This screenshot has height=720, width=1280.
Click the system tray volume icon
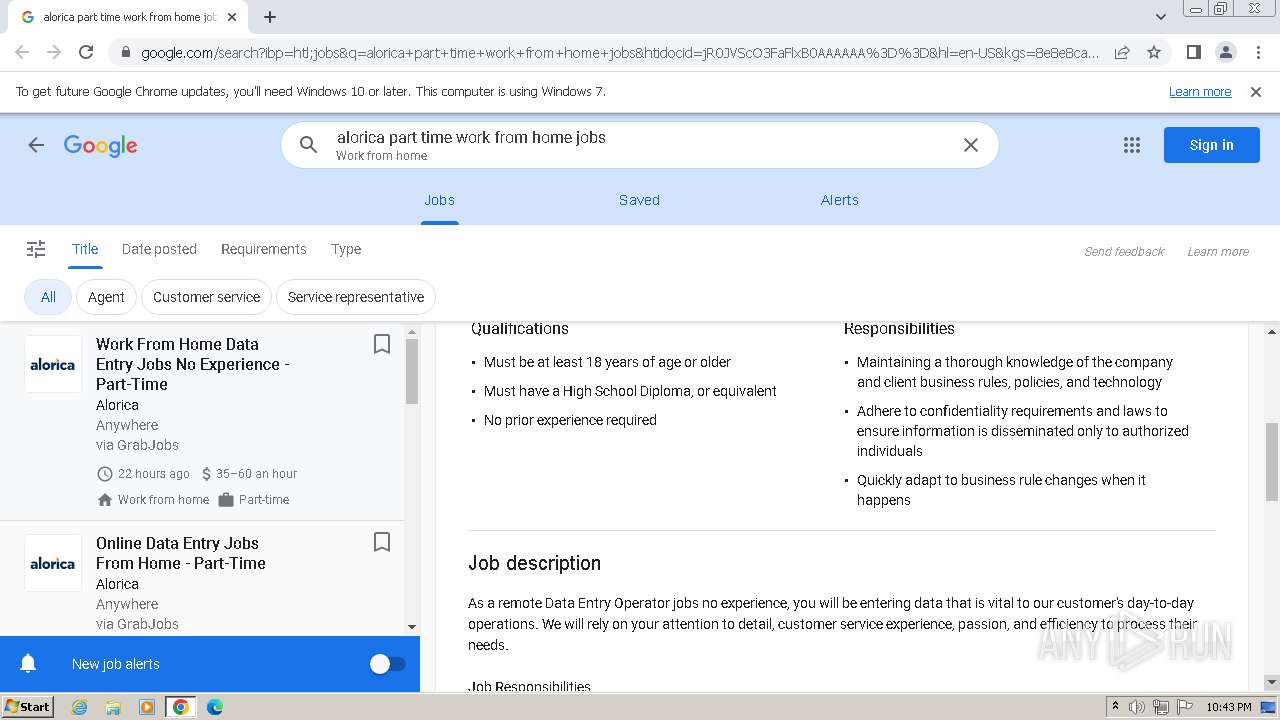point(1137,707)
